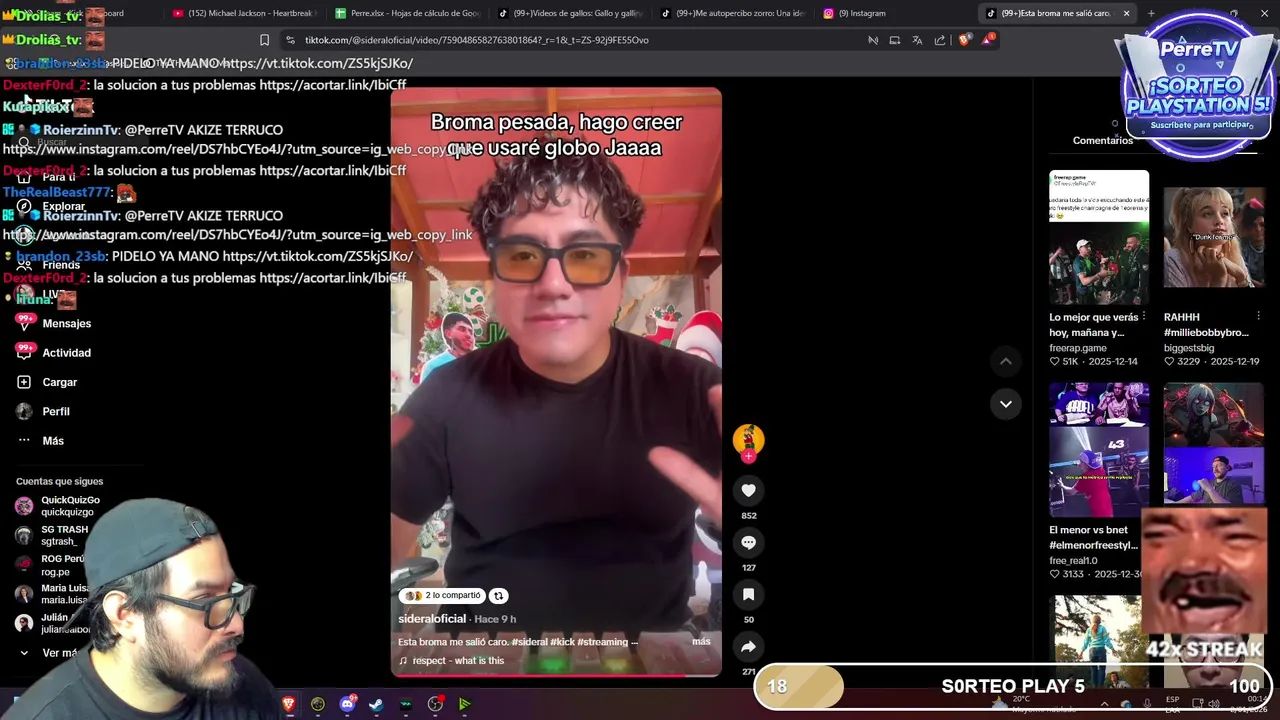Open followed account SG TRASH
The height and width of the screenshot is (720, 1280).
pyautogui.click(x=54, y=535)
